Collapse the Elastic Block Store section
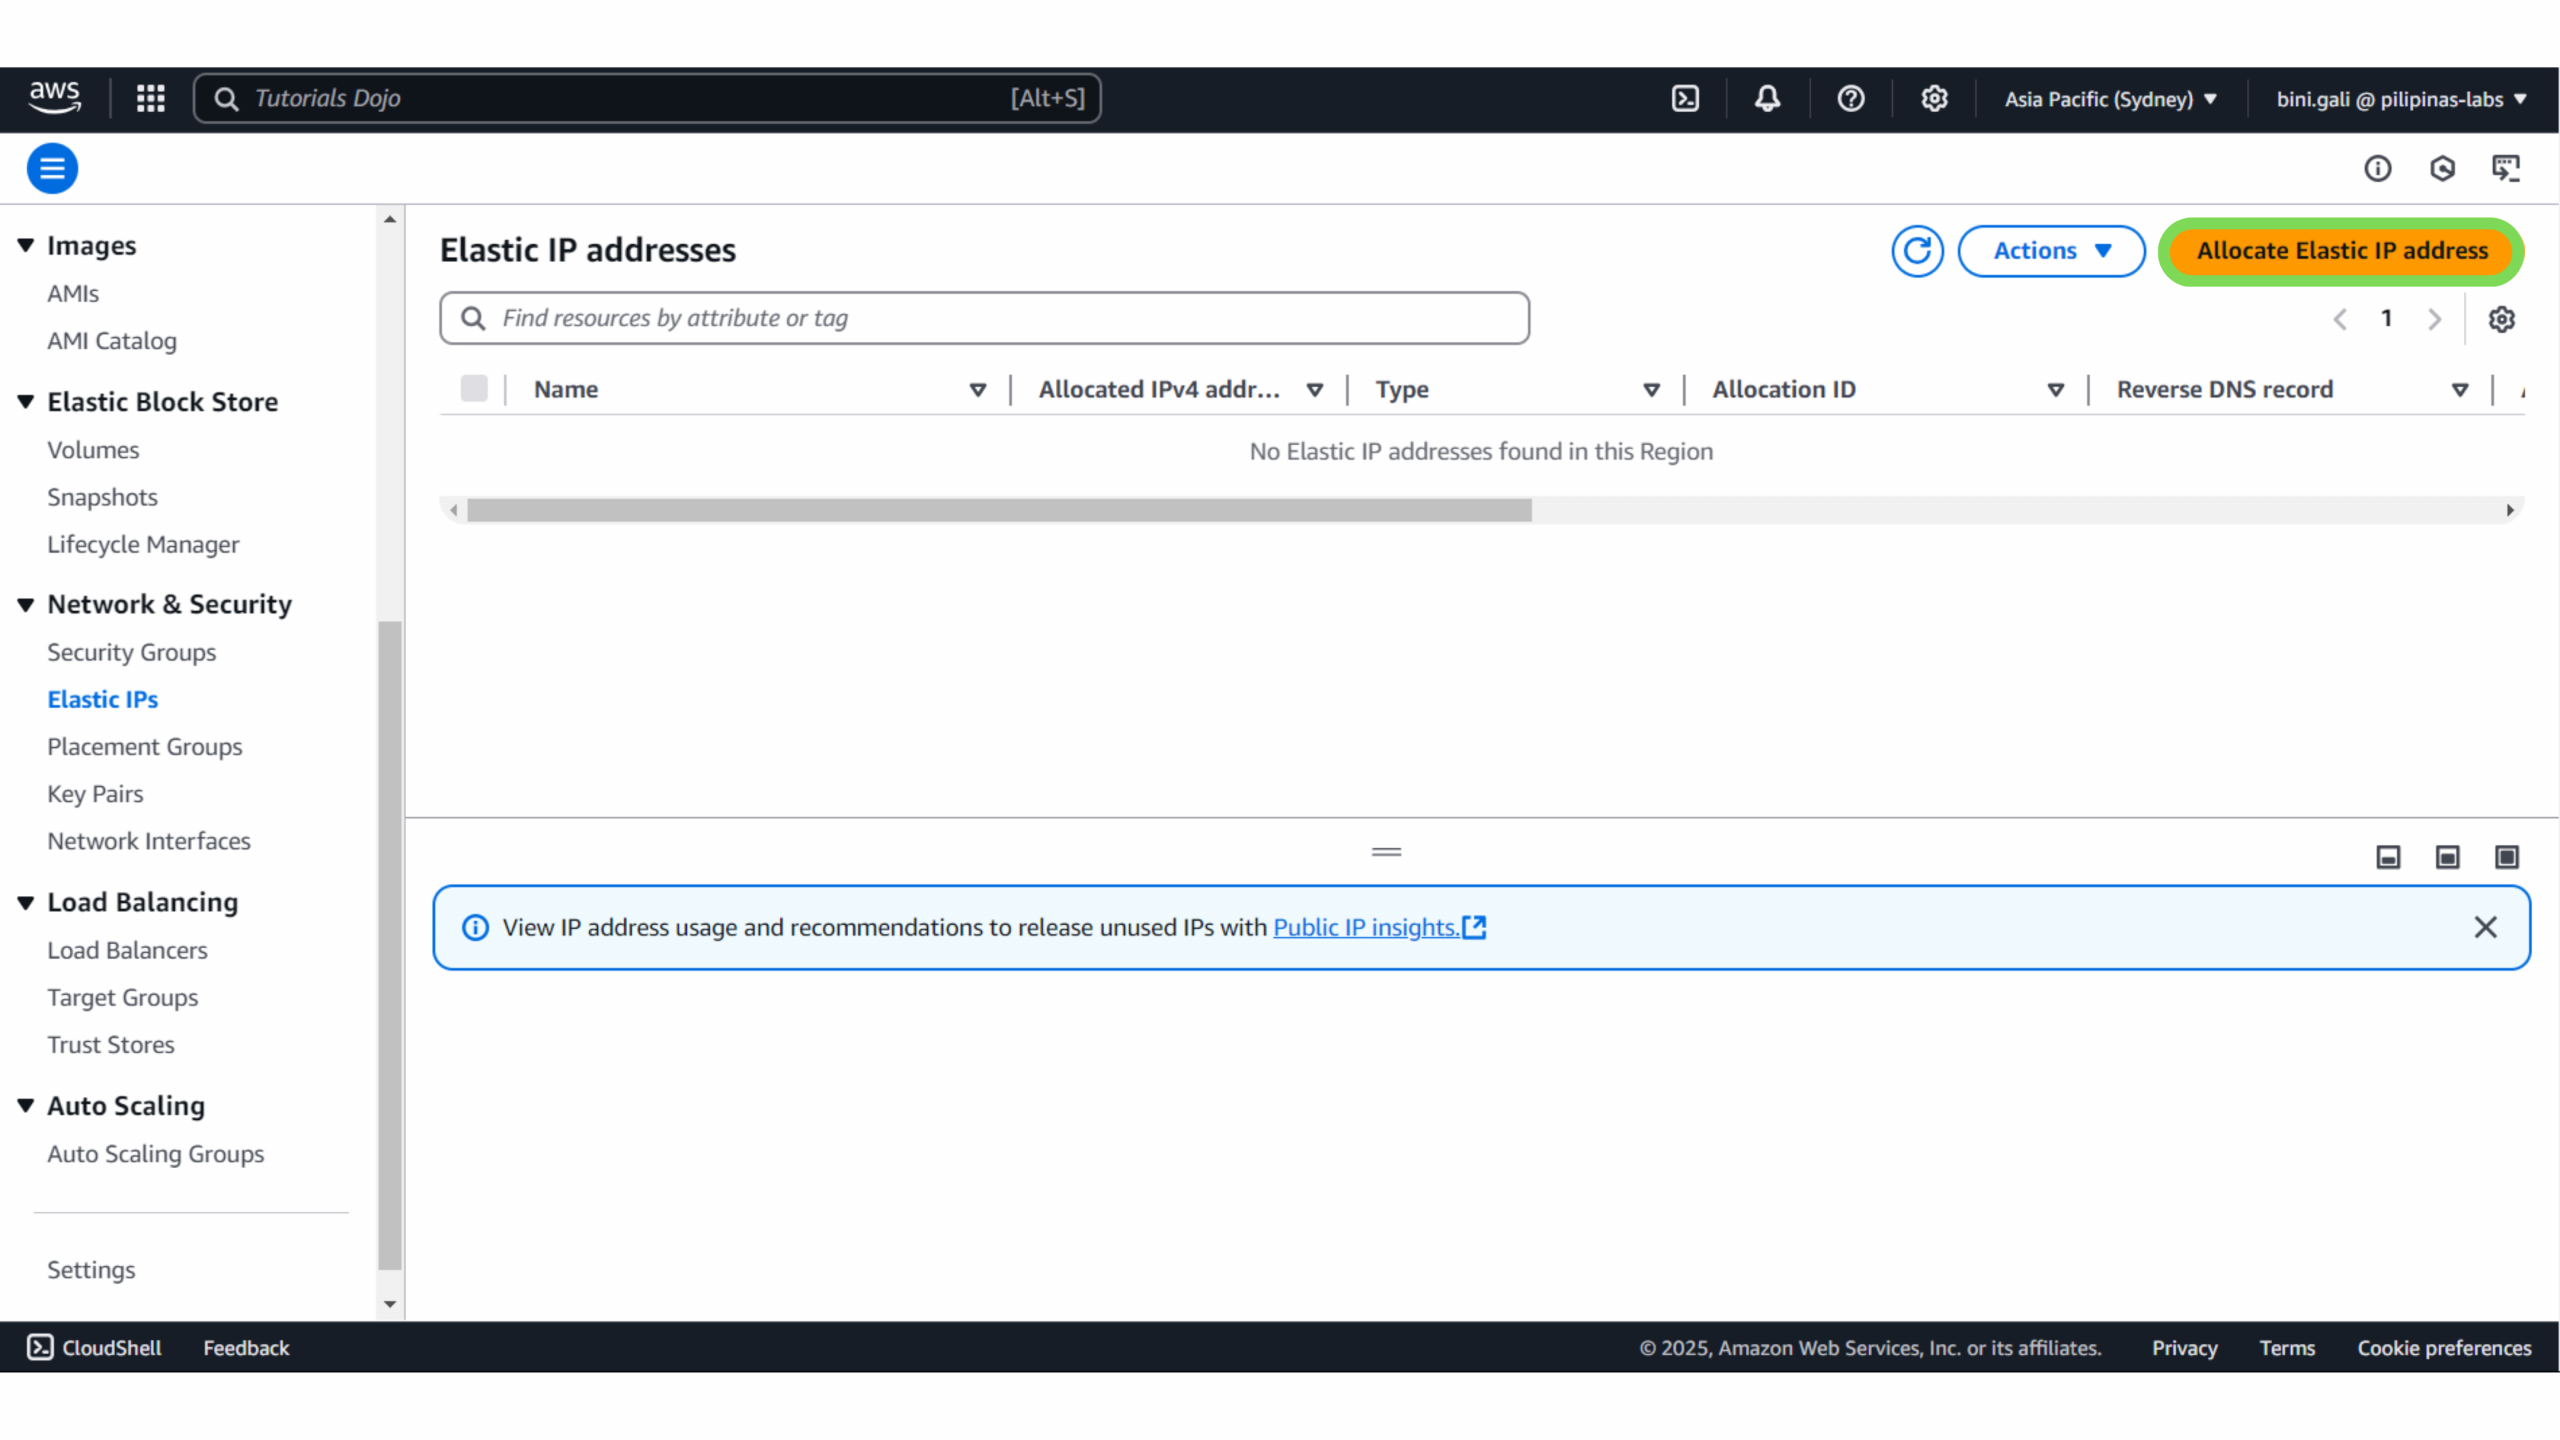The width and height of the screenshot is (2560, 1440). click(x=26, y=402)
